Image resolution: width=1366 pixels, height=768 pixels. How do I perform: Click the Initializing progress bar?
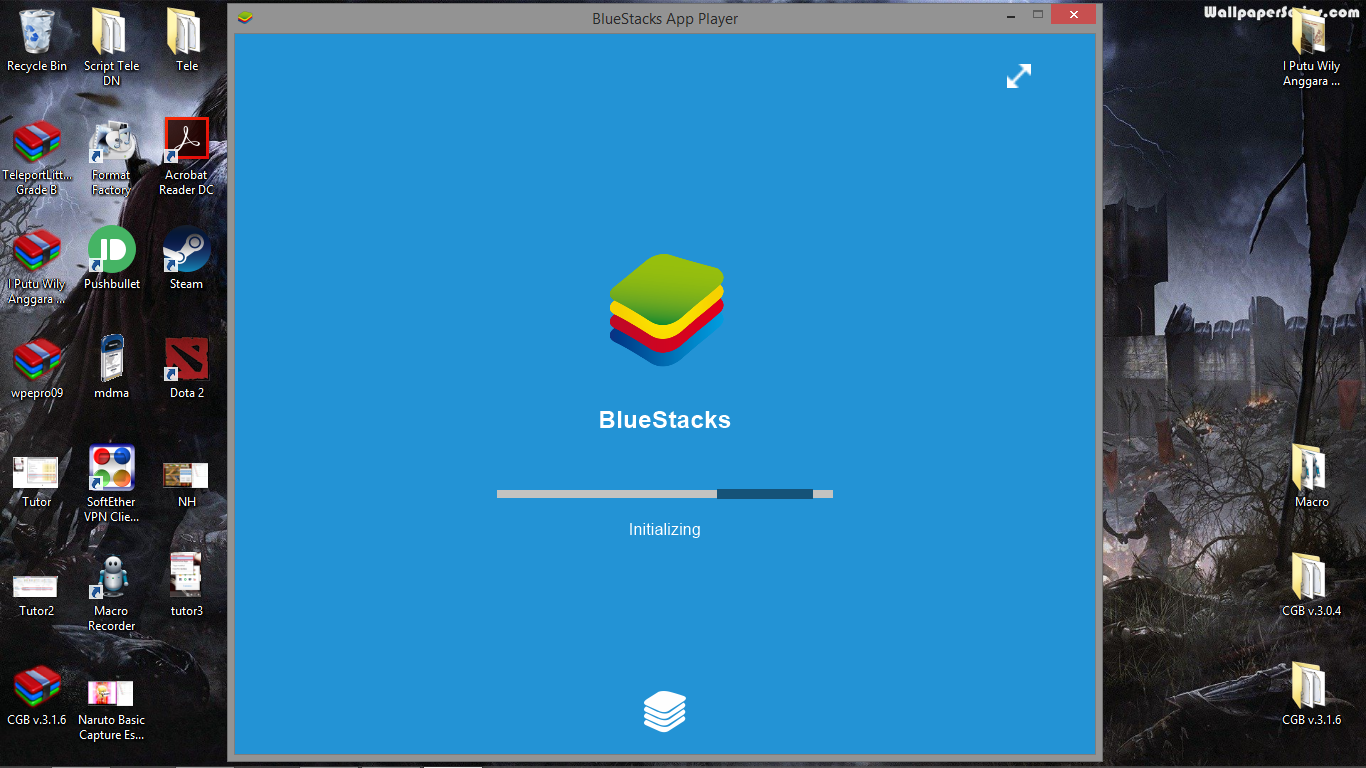point(665,494)
